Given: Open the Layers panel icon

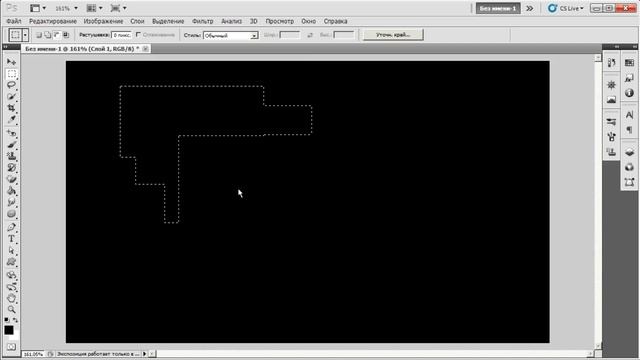Looking at the screenshot, I should tap(629, 152).
